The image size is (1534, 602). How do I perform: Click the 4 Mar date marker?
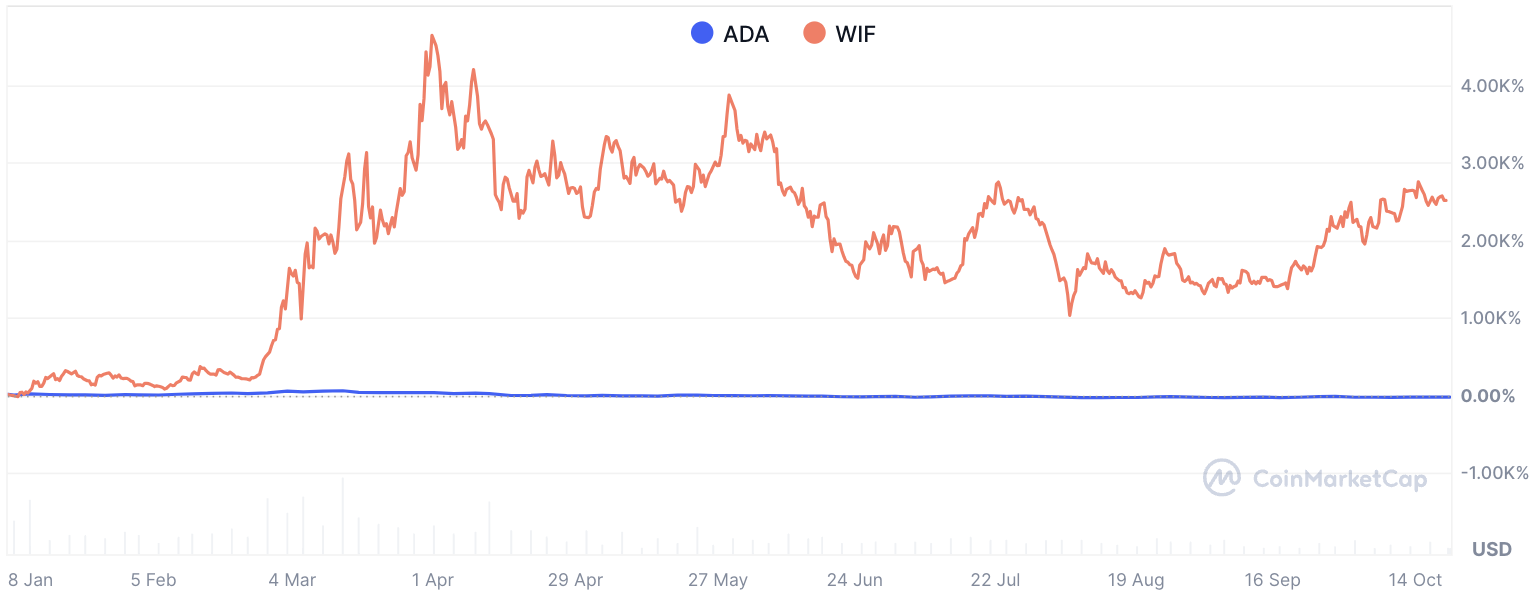290,580
